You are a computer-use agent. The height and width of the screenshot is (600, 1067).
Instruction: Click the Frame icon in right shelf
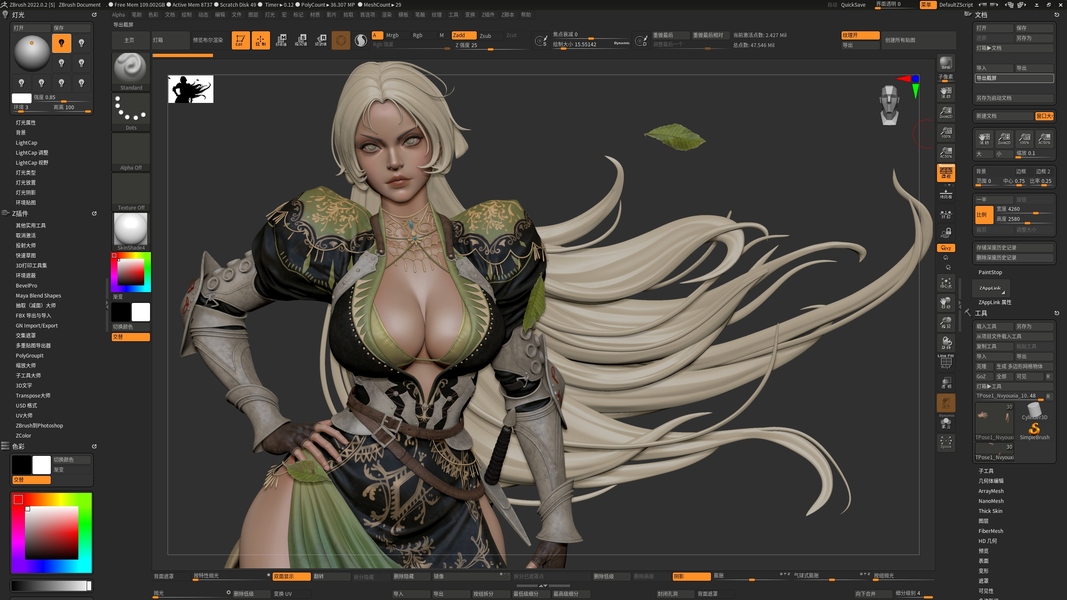tap(946, 282)
